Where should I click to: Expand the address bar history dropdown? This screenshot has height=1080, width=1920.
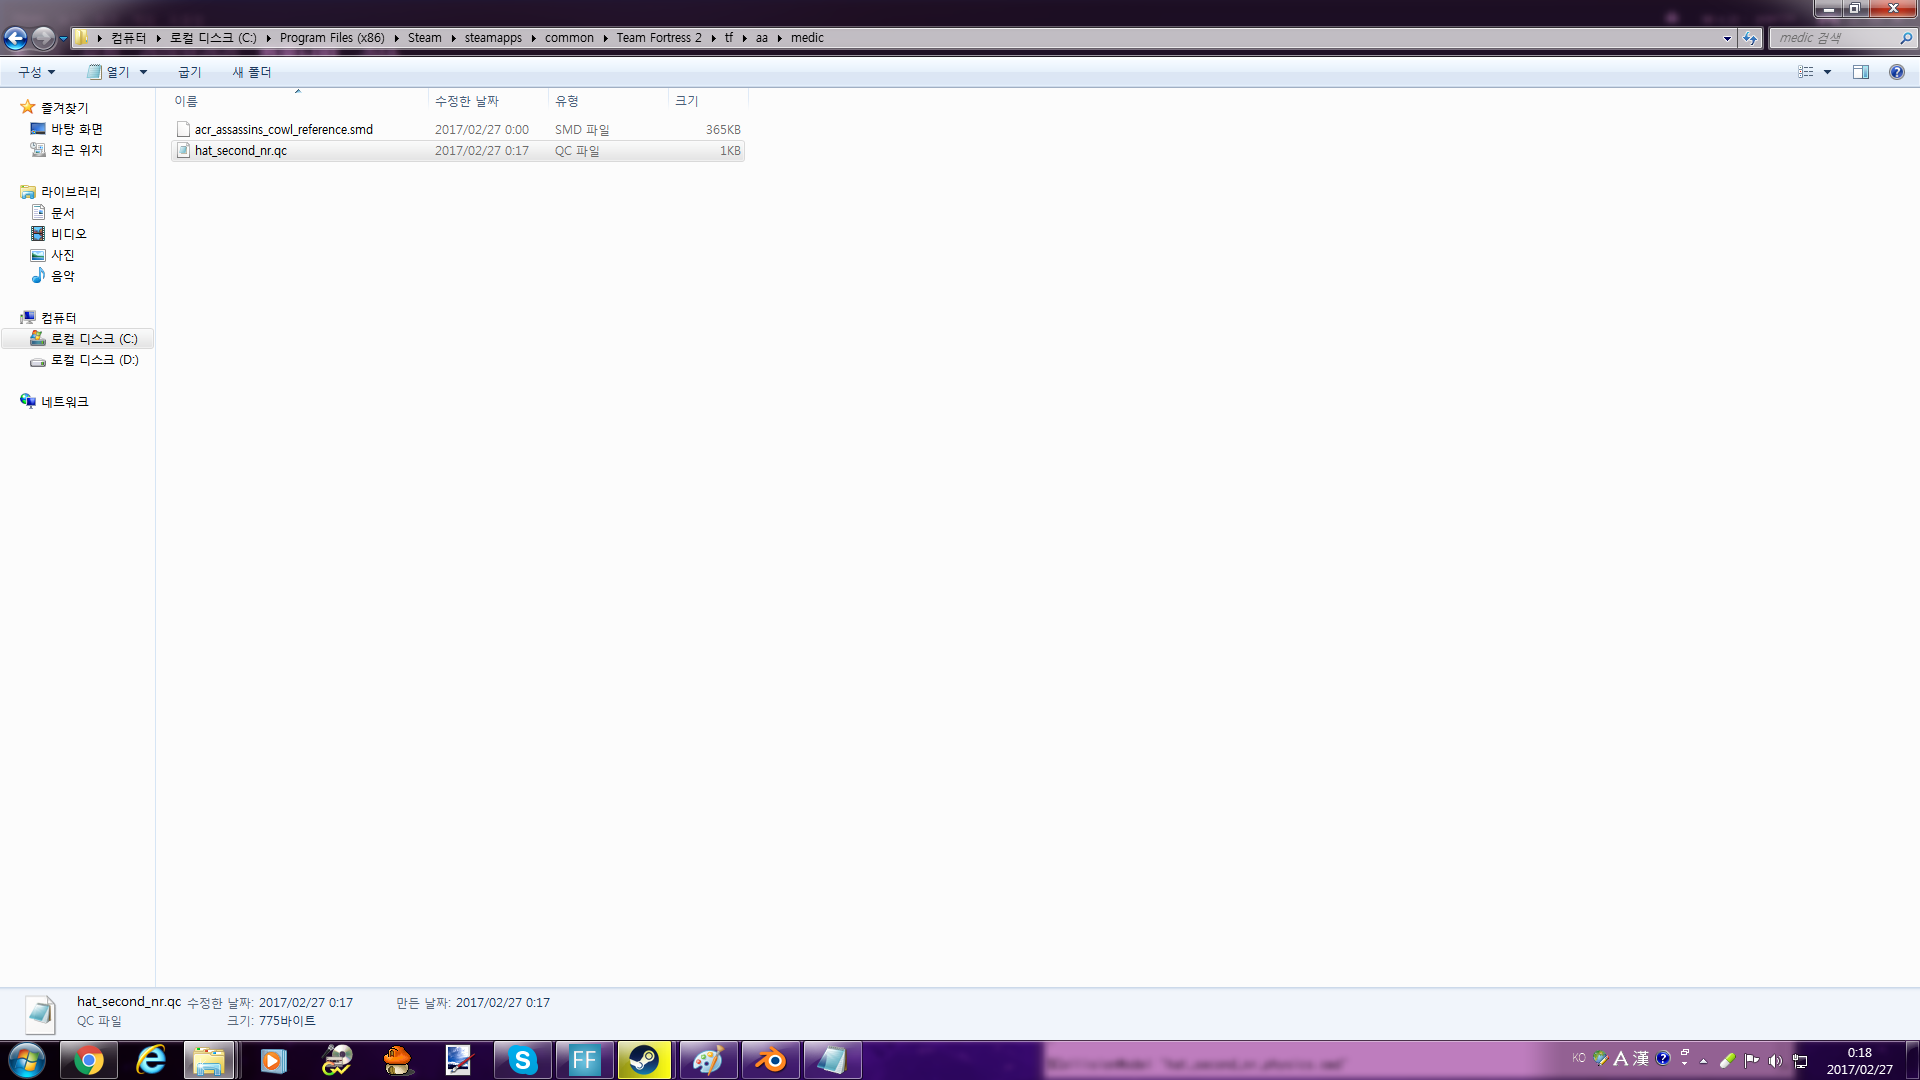click(x=1727, y=38)
